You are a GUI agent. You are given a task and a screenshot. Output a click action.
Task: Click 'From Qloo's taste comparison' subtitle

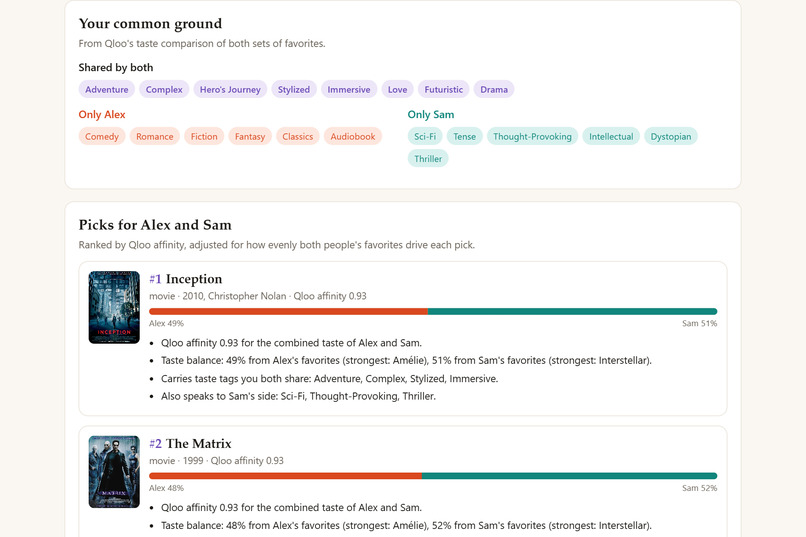202,44
